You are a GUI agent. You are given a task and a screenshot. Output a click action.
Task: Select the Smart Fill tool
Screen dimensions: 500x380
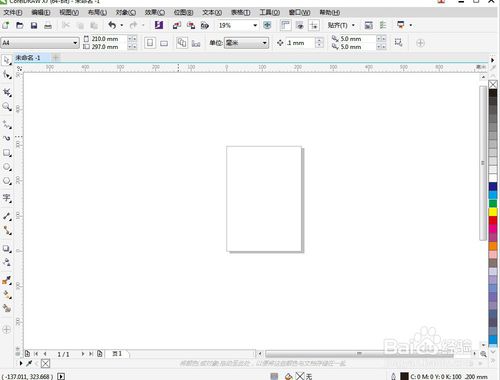(7, 308)
